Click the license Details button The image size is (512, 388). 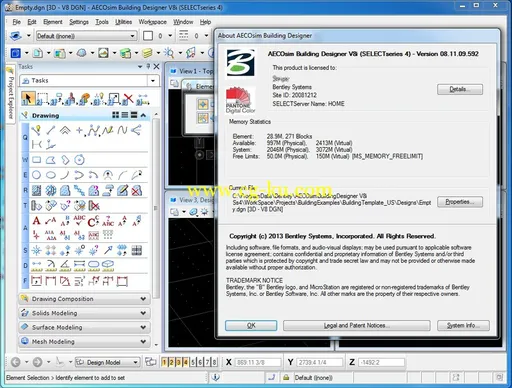(x=460, y=89)
